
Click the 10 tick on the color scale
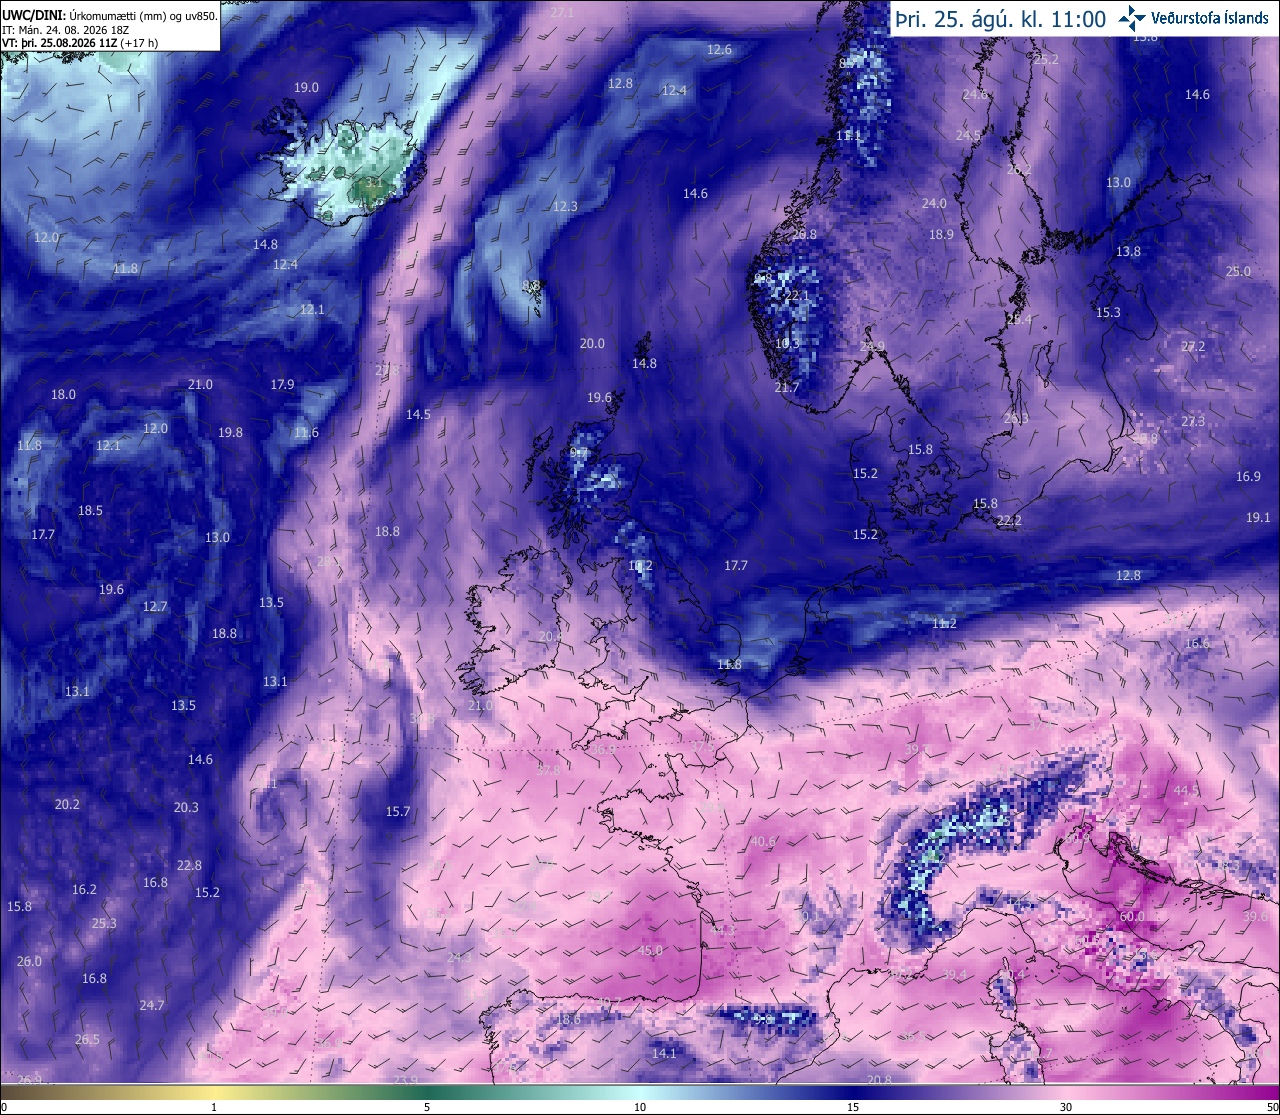[x=640, y=1107]
